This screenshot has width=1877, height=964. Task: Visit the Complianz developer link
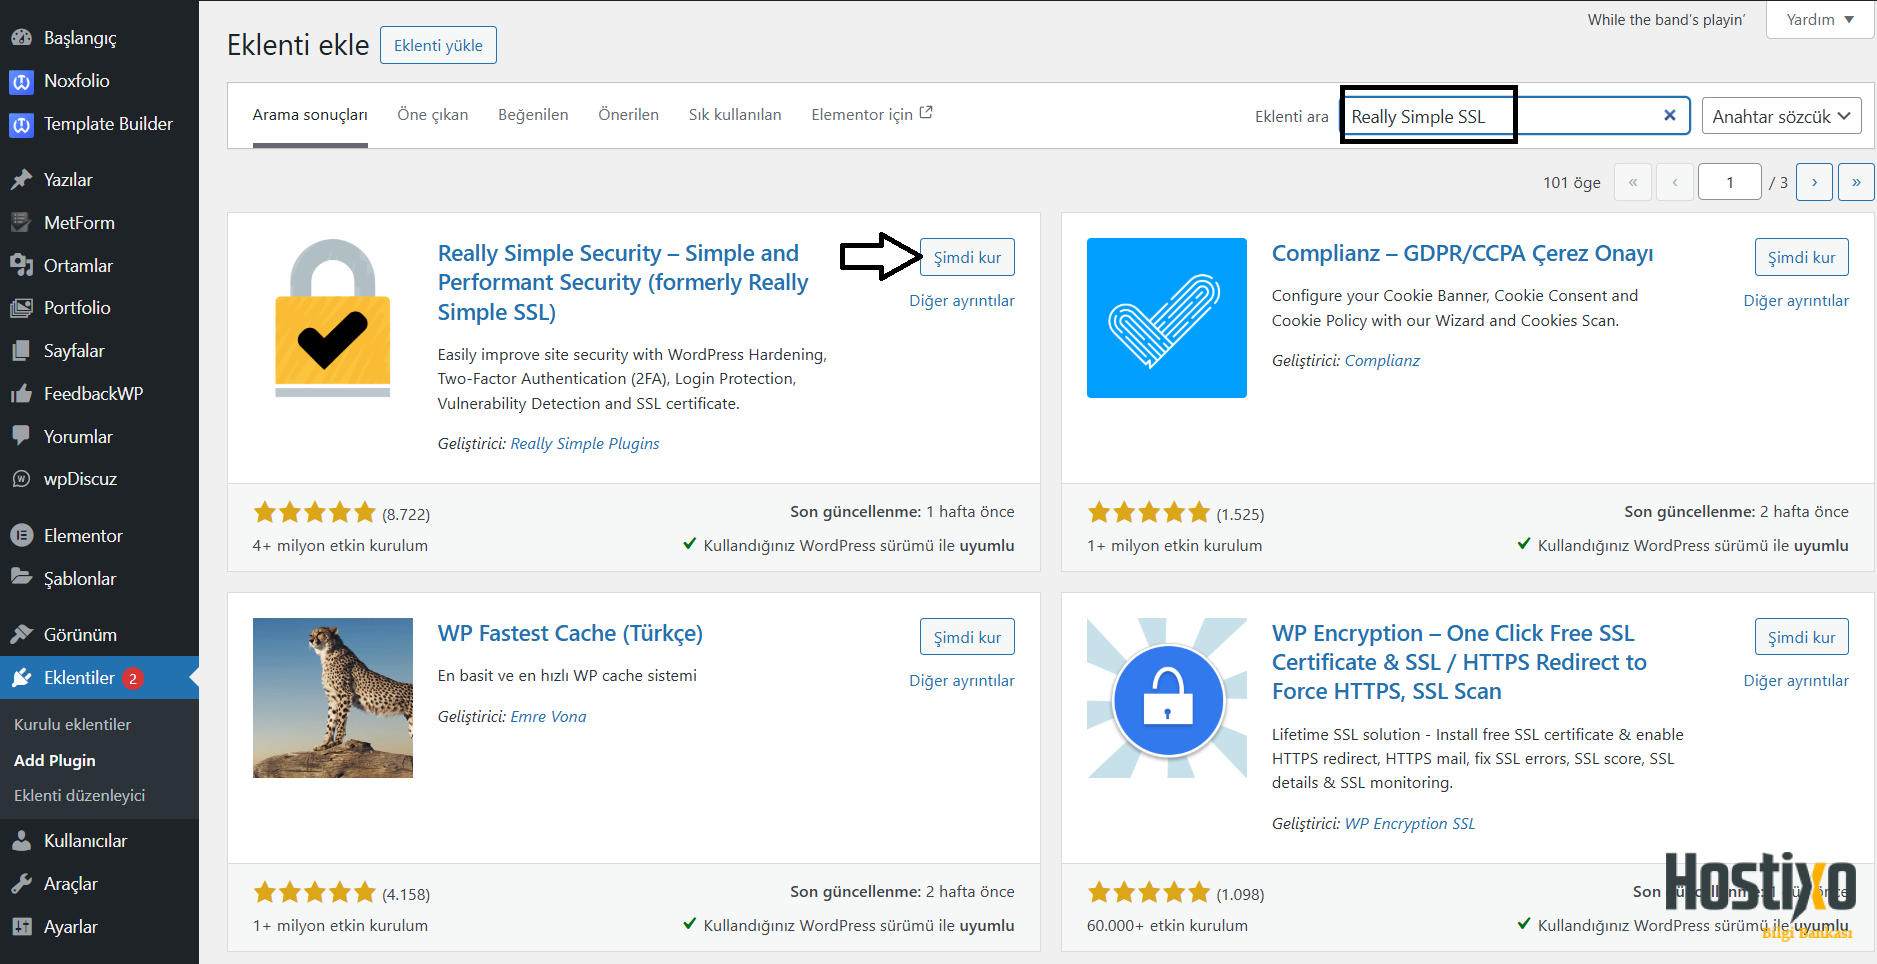(1382, 361)
